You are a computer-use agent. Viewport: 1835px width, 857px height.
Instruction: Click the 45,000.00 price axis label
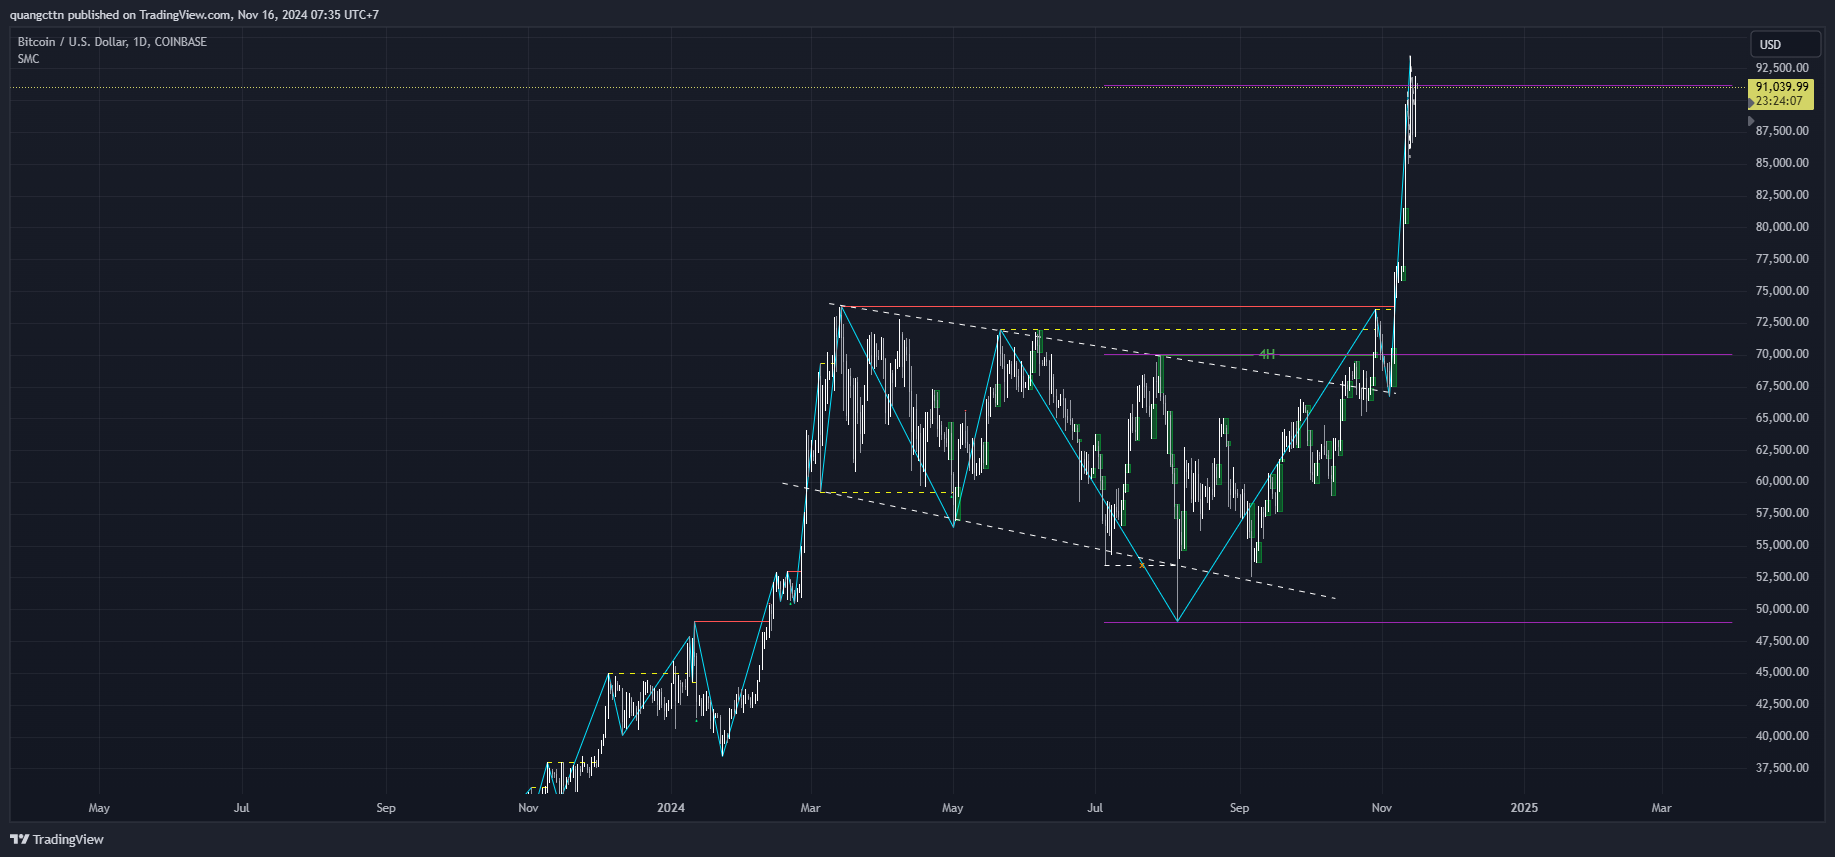[x=1782, y=672]
